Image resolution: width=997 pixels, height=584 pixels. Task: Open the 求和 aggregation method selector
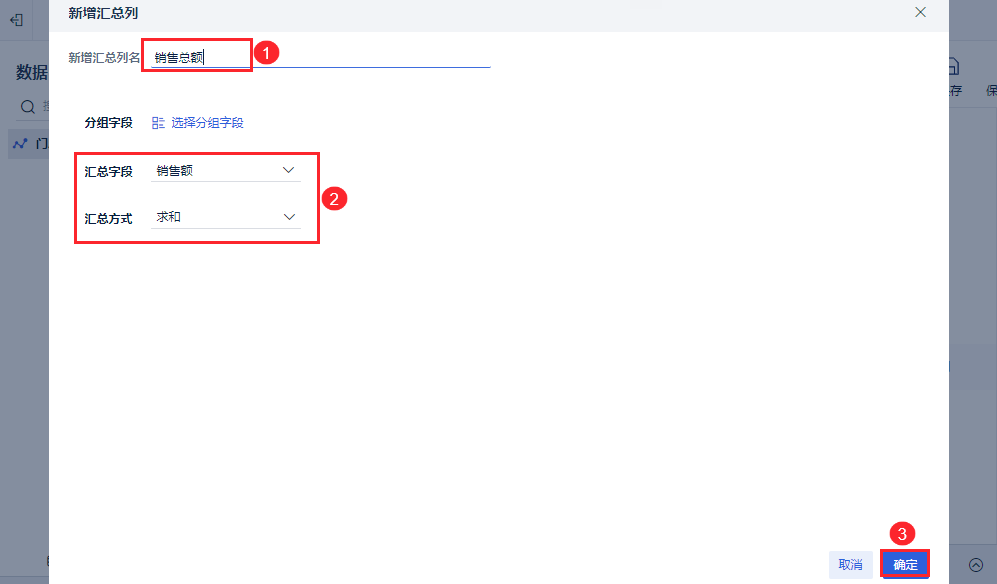[x=226, y=218]
